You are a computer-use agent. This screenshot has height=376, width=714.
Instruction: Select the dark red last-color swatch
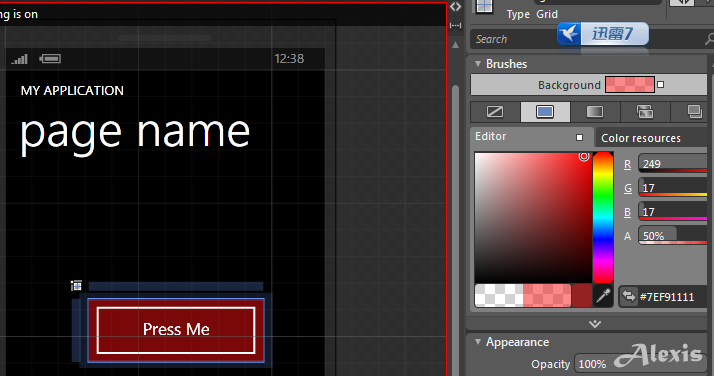[x=581, y=295]
